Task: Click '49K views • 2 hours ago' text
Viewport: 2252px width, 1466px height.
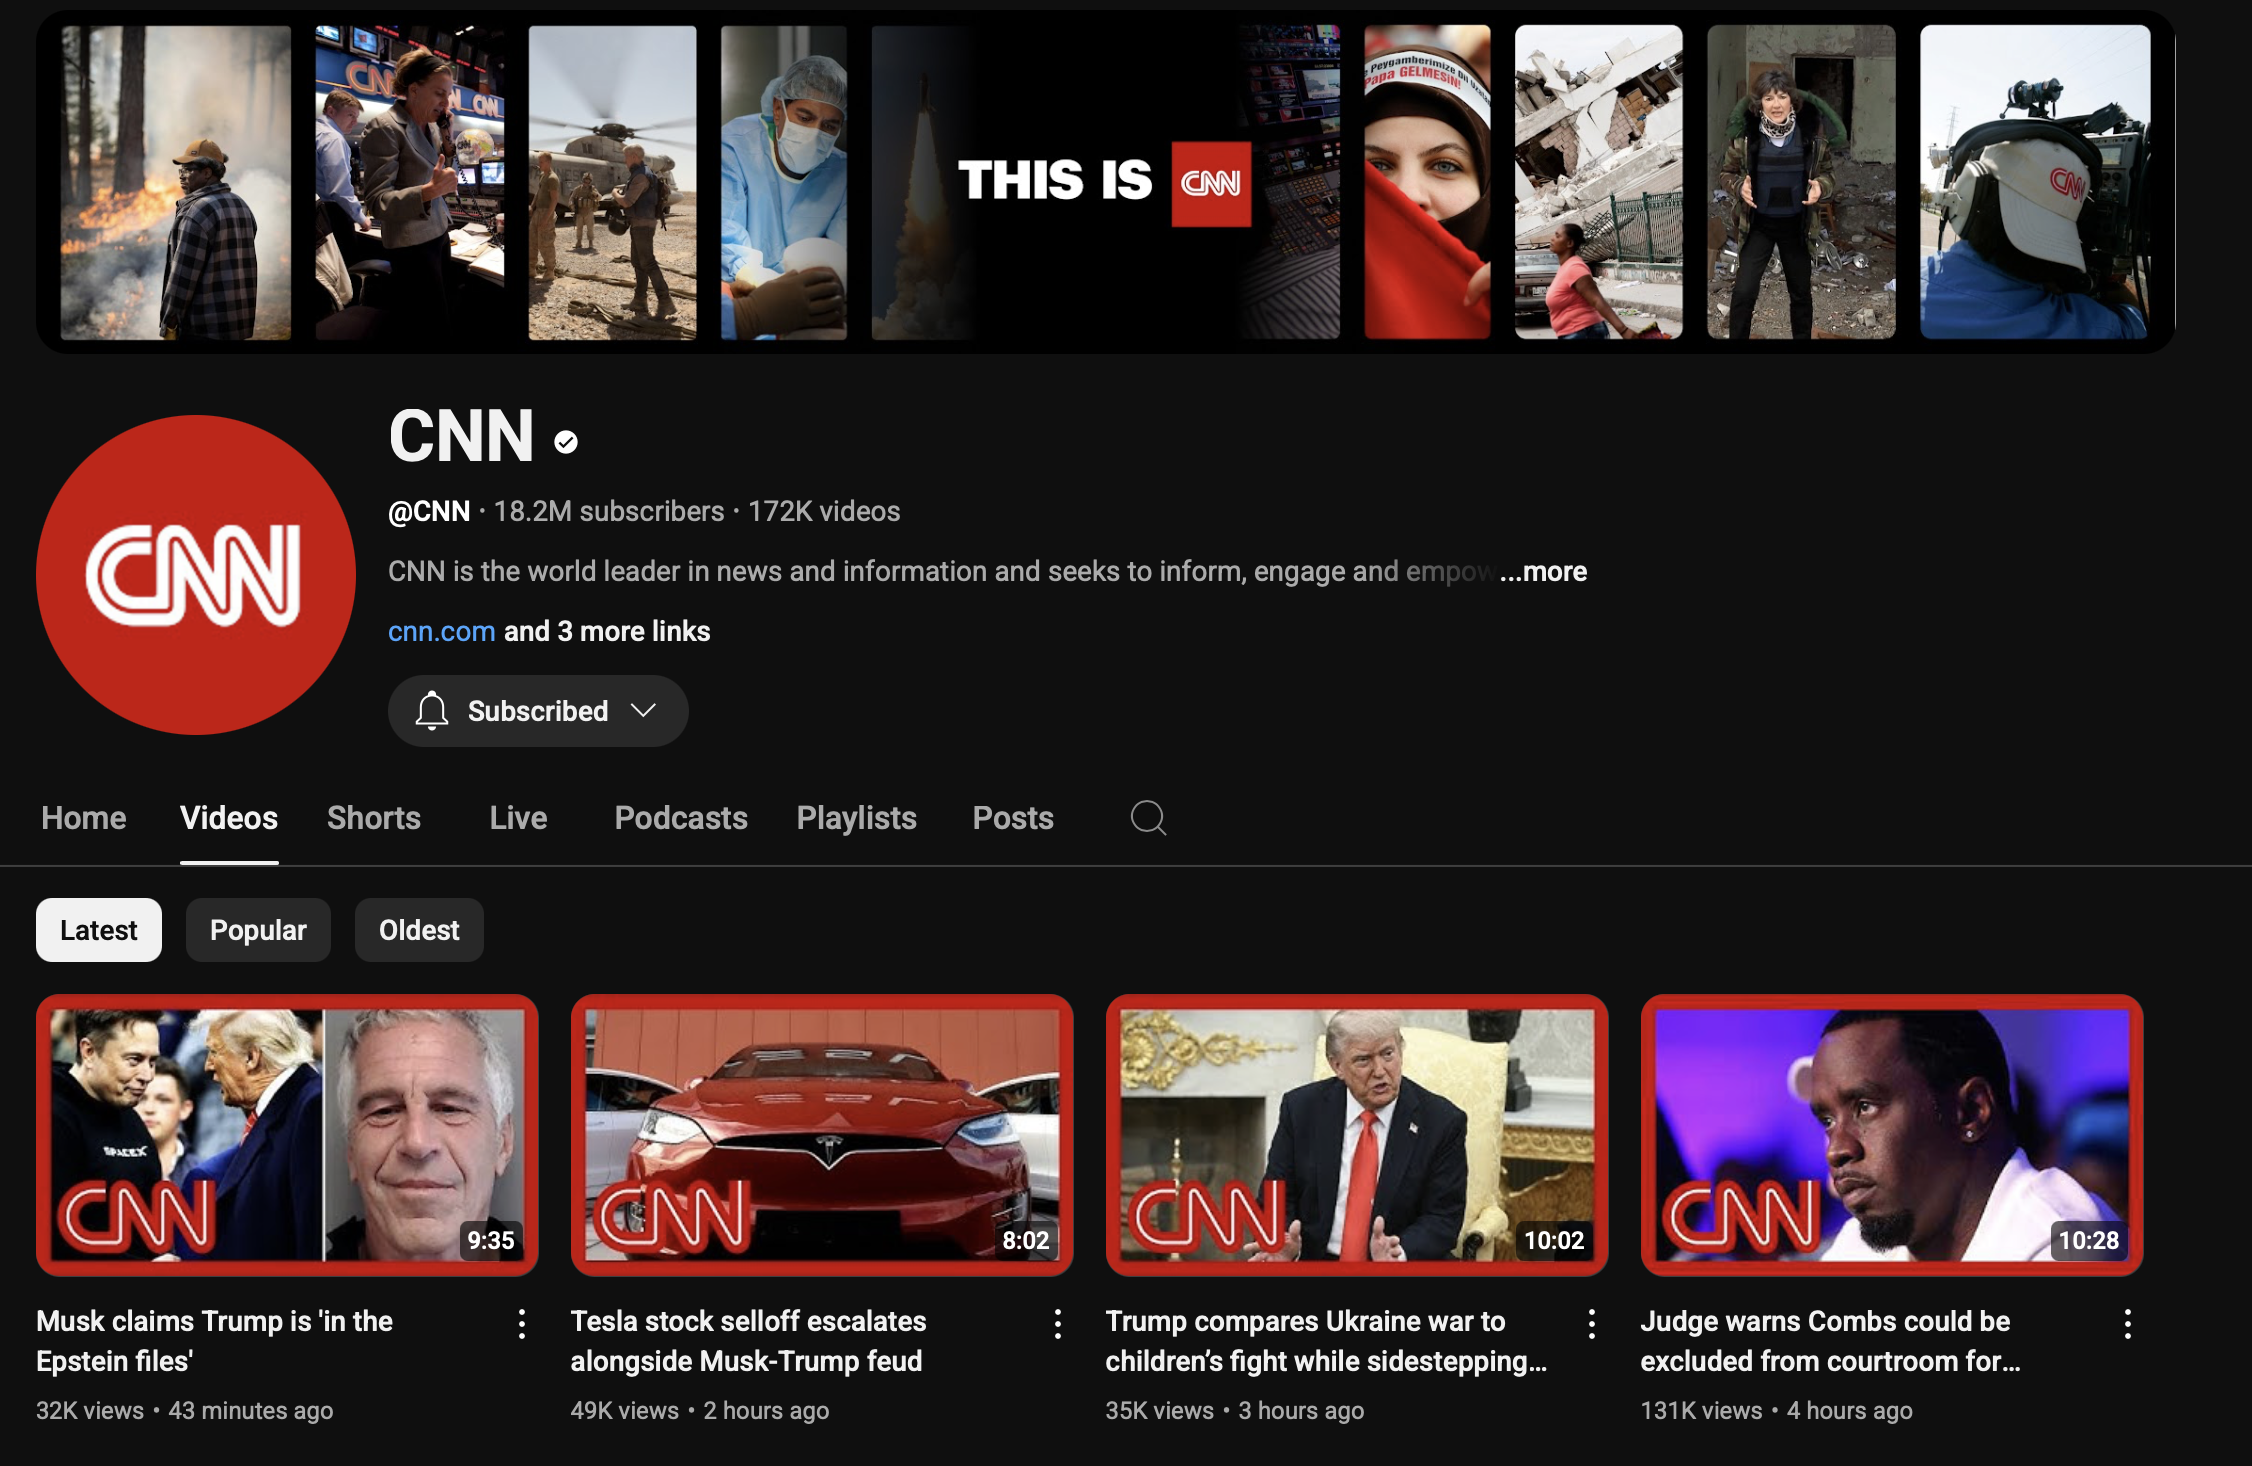Action: (700, 1410)
